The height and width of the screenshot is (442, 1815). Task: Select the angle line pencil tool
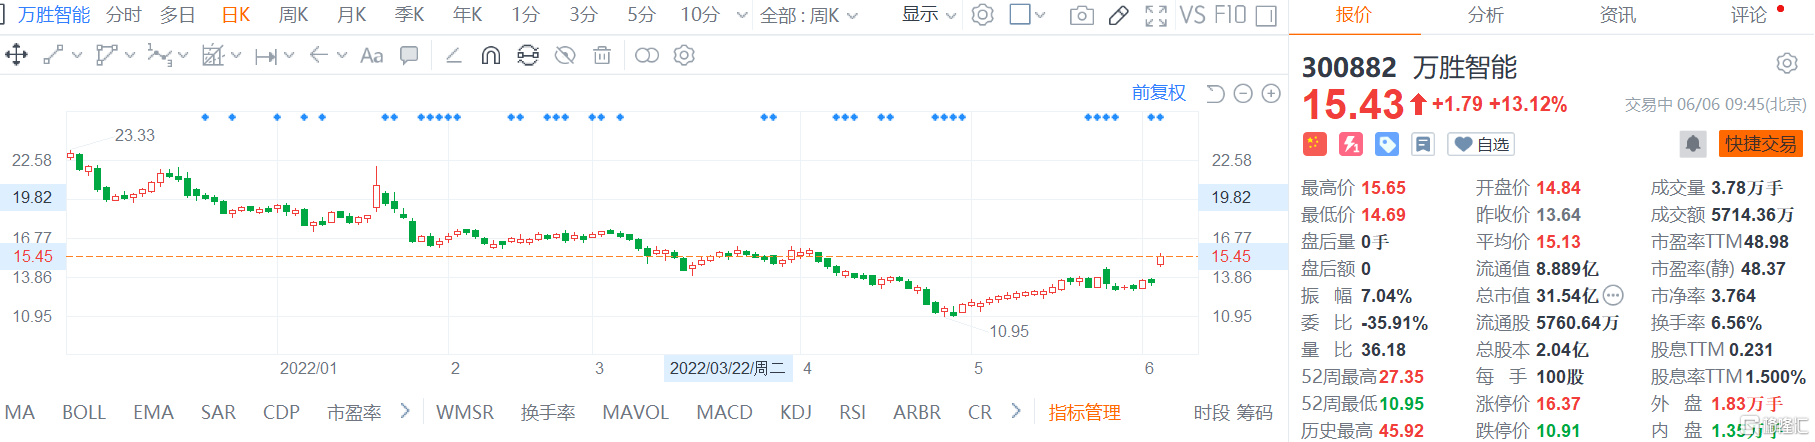pyautogui.click(x=454, y=55)
